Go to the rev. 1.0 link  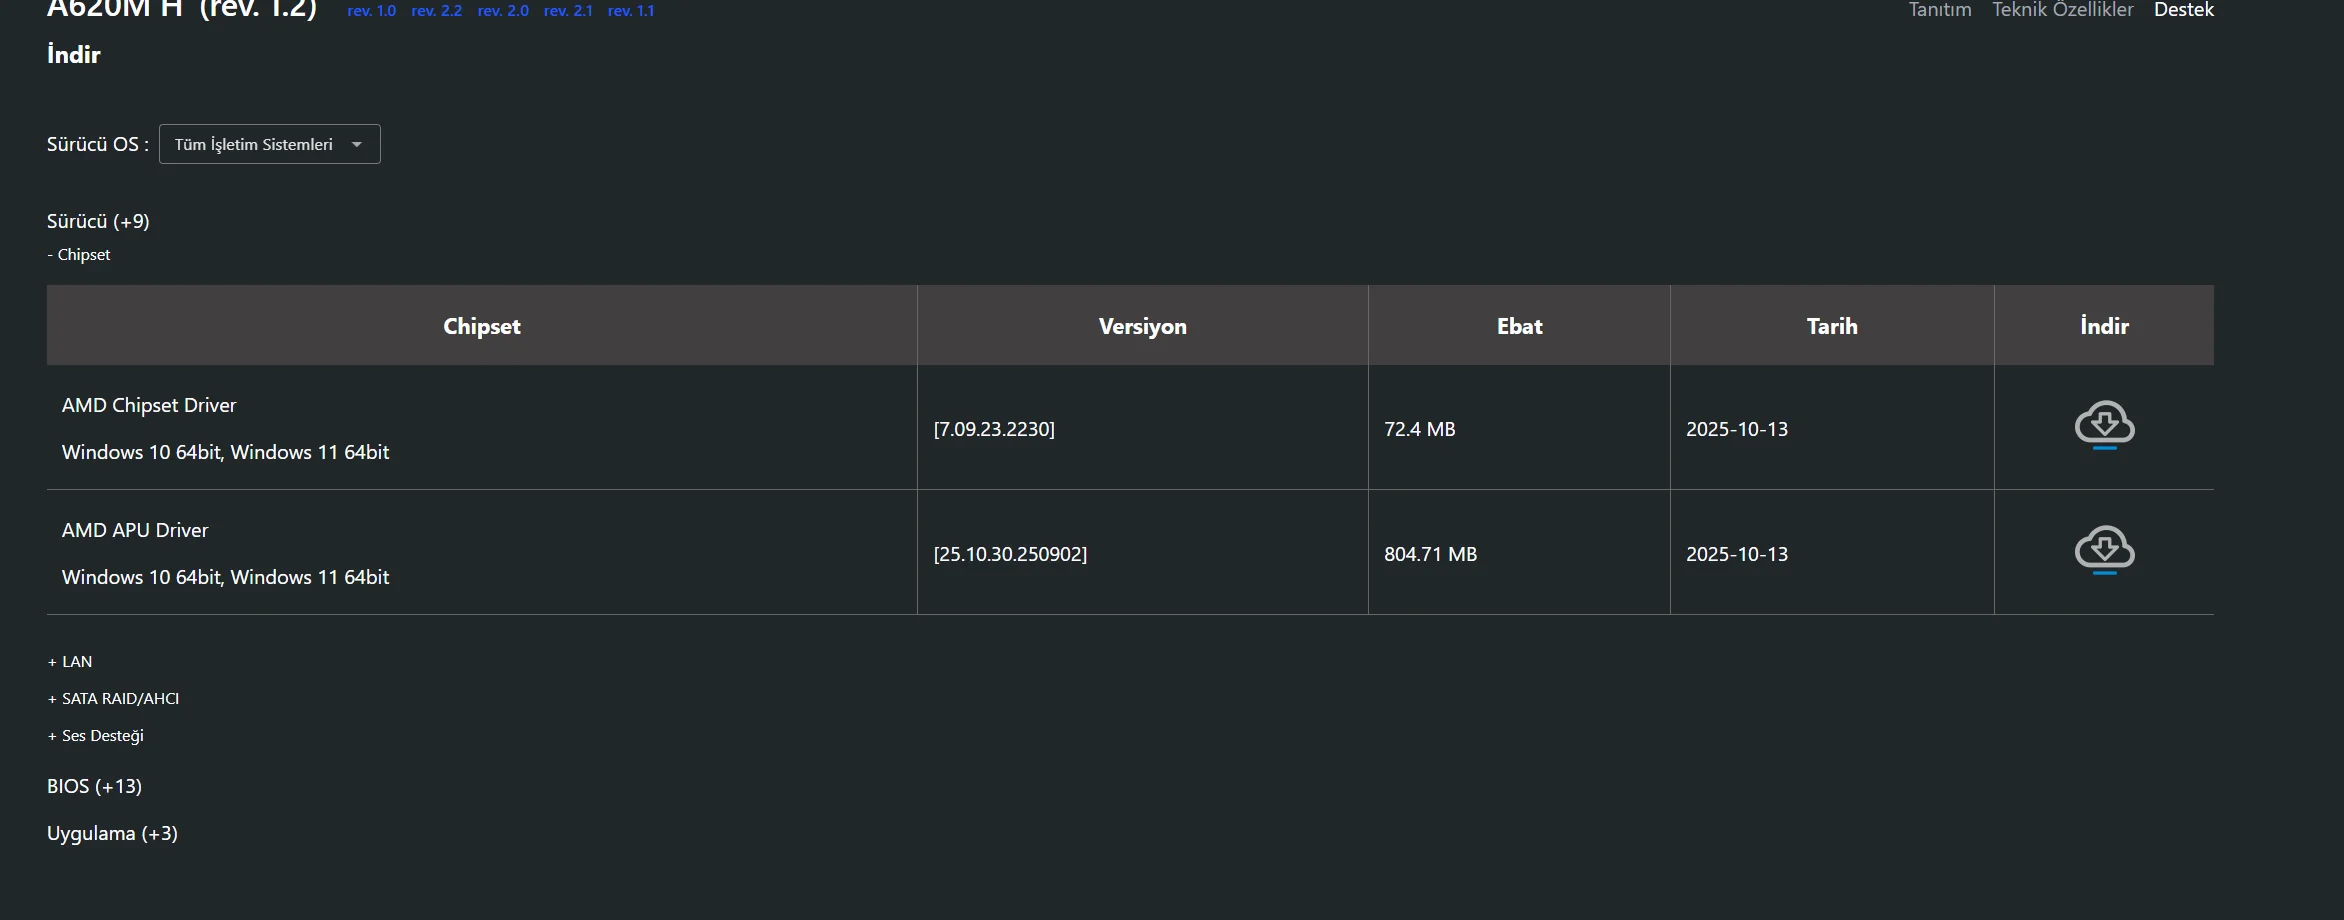click(371, 11)
